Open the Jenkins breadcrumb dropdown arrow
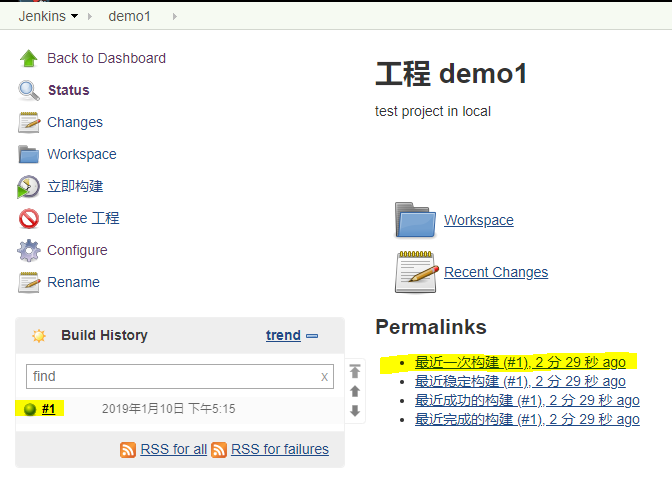This screenshot has height=500, width=672. coord(75,16)
